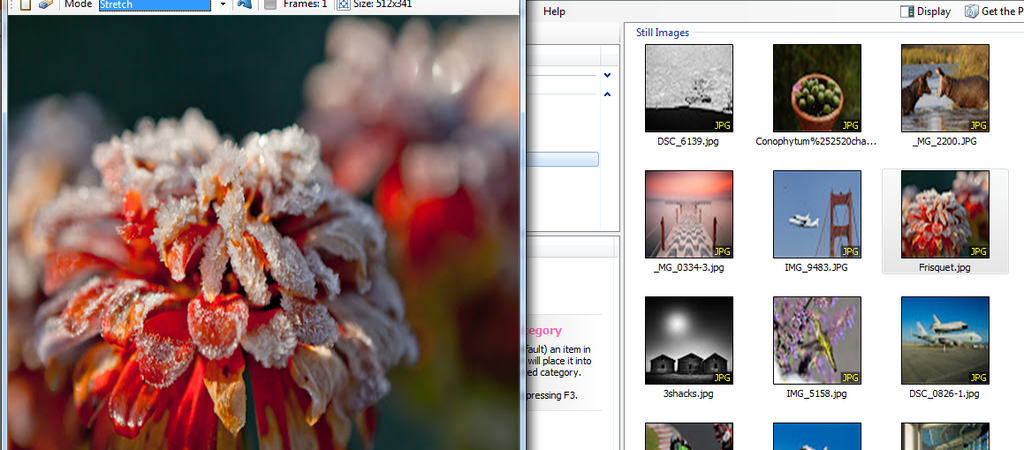Select the Frisquet.jpg flower thumbnail
This screenshot has height=450, width=1024.
(x=944, y=214)
